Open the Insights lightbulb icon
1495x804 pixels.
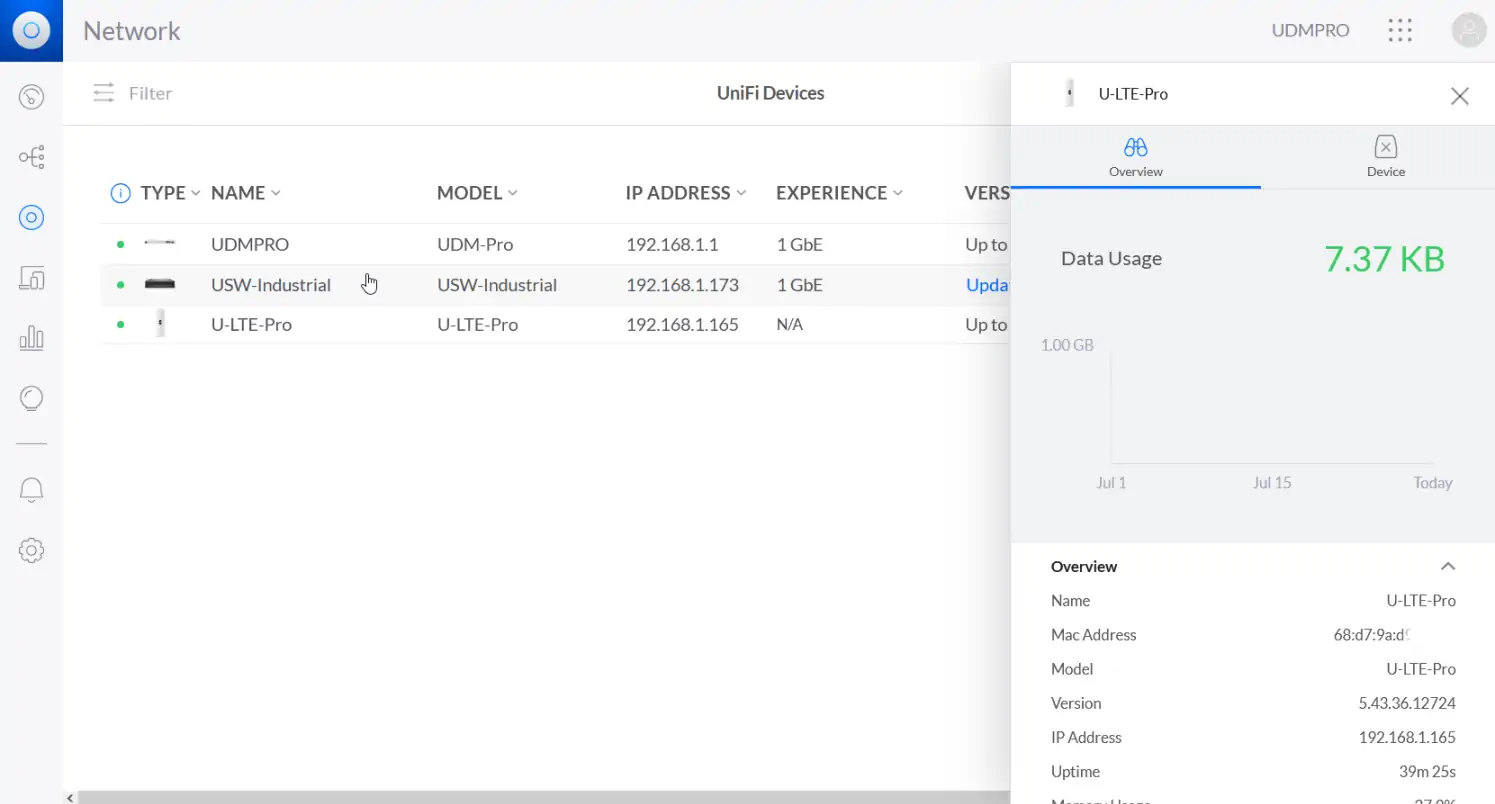pyautogui.click(x=31, y=399)
